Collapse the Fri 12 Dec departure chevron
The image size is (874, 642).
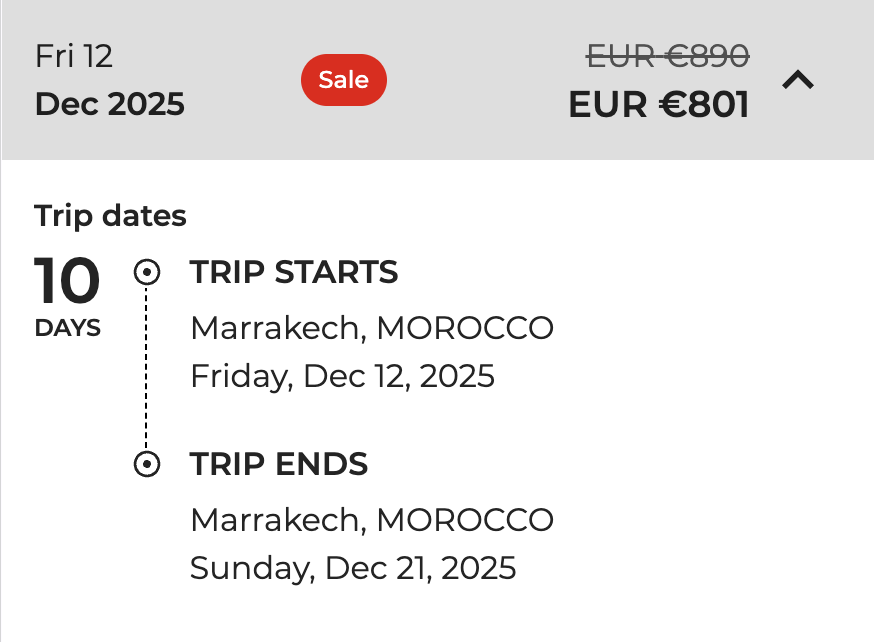798,81
